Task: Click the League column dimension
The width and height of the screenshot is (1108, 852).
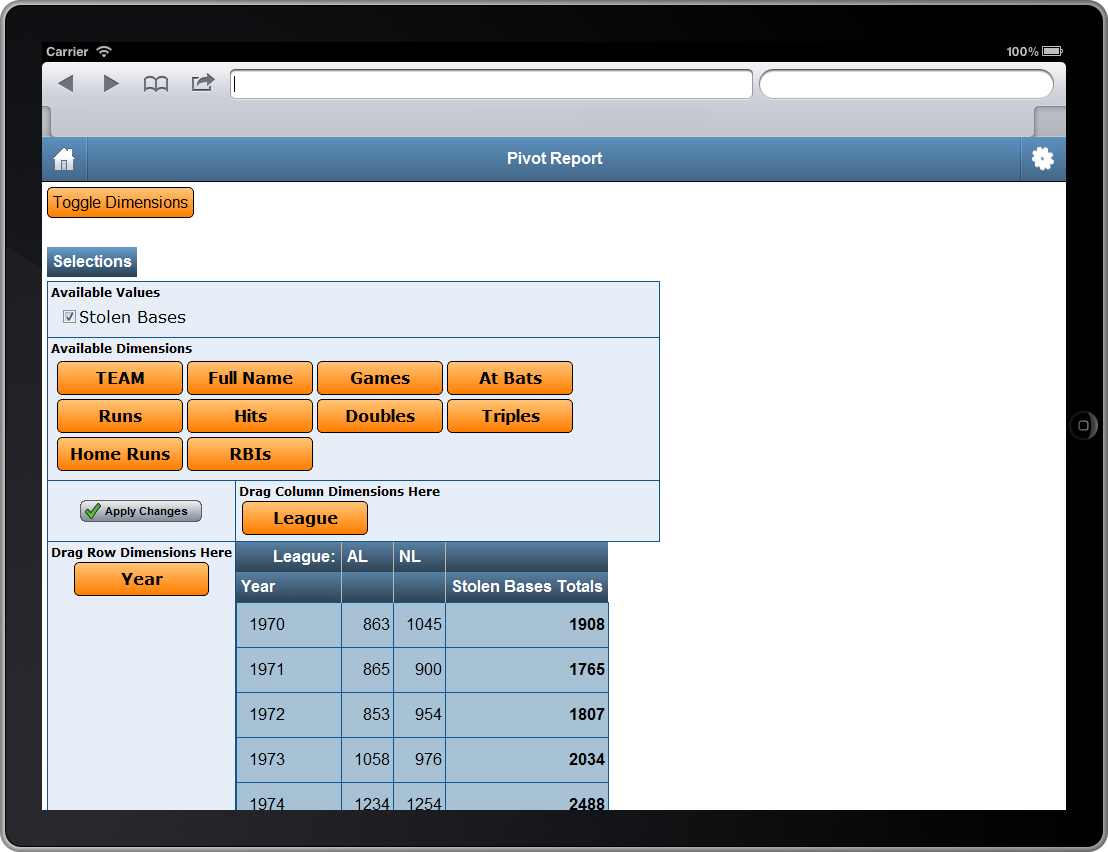Action: coord(305,518)
